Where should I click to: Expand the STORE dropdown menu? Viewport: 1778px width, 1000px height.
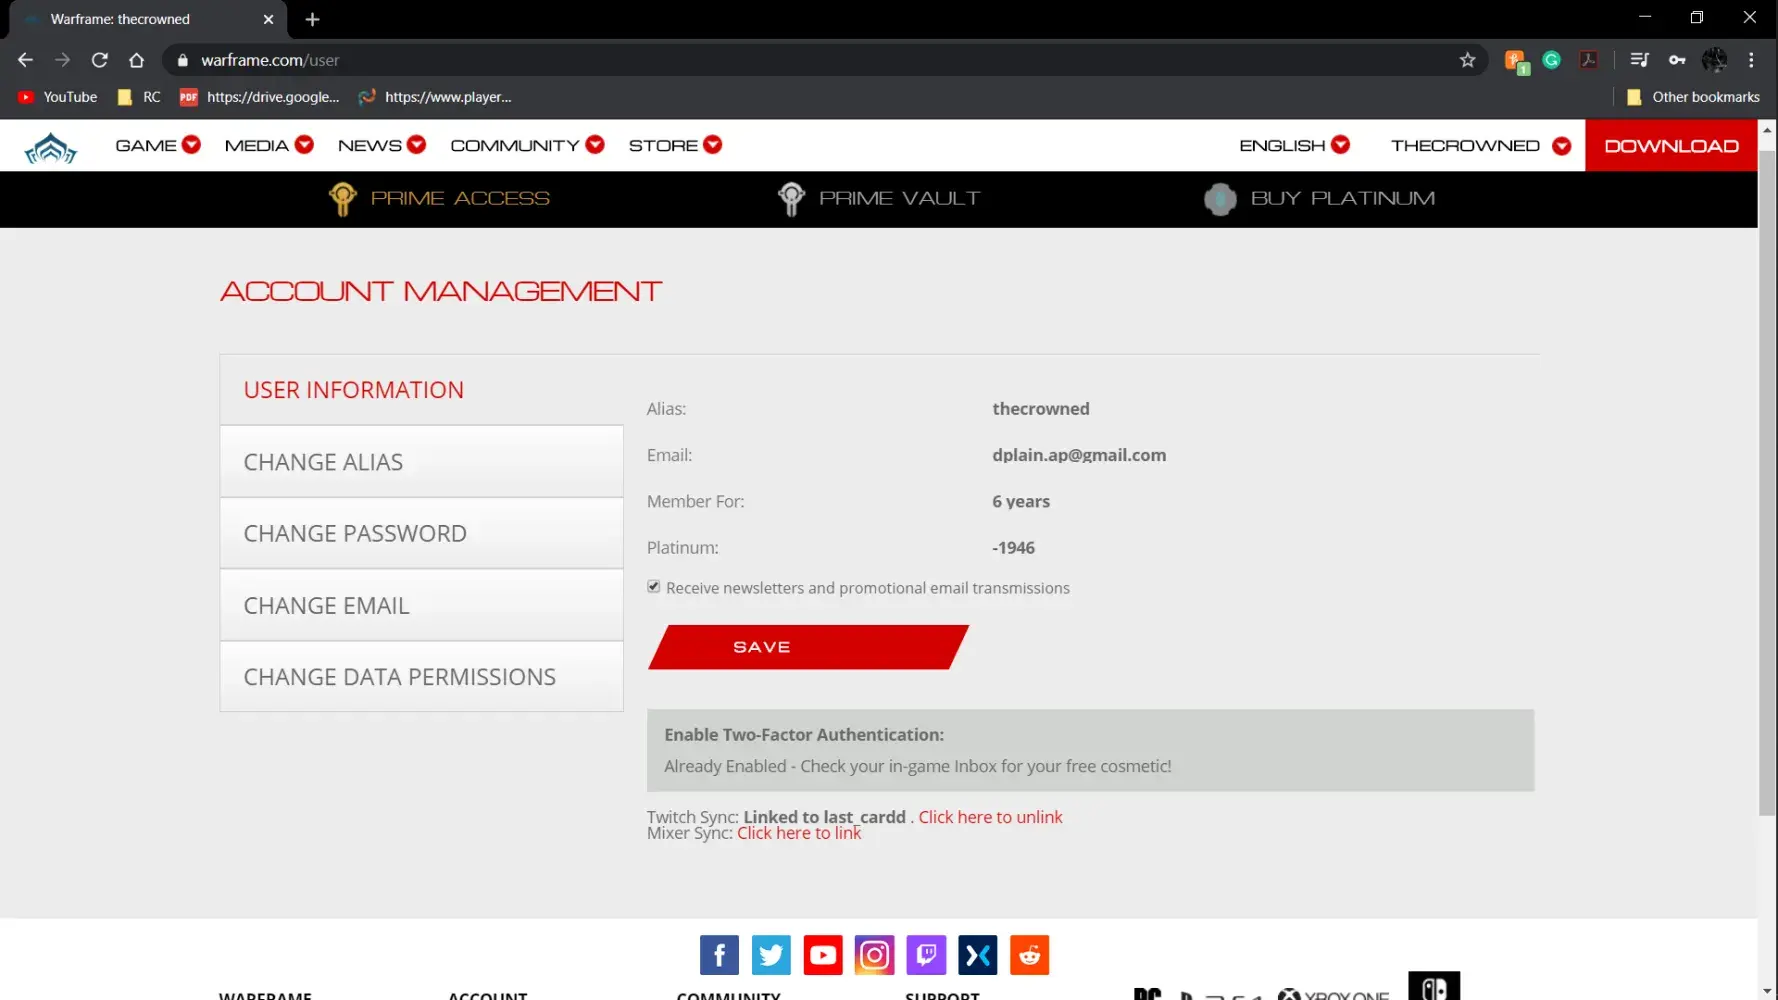pyautogui.click(x=675, y=145)
